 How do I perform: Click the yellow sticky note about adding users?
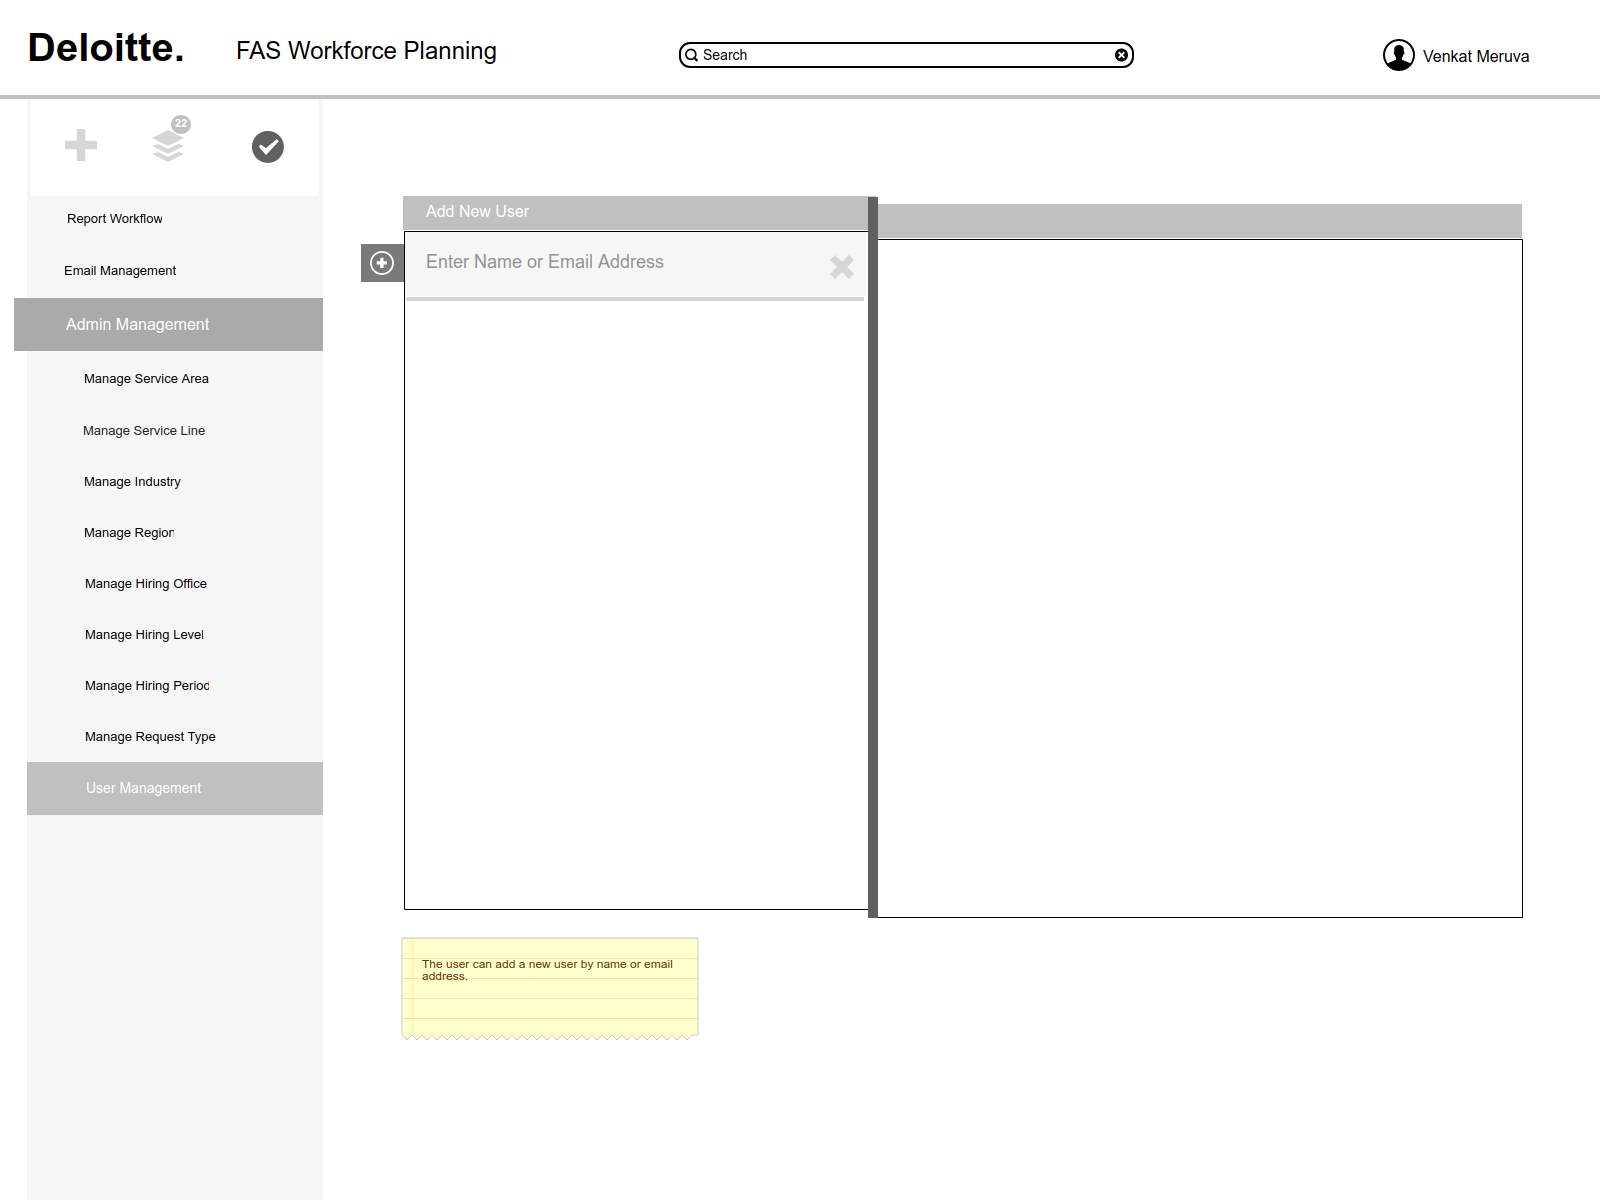tap(550, 988)
